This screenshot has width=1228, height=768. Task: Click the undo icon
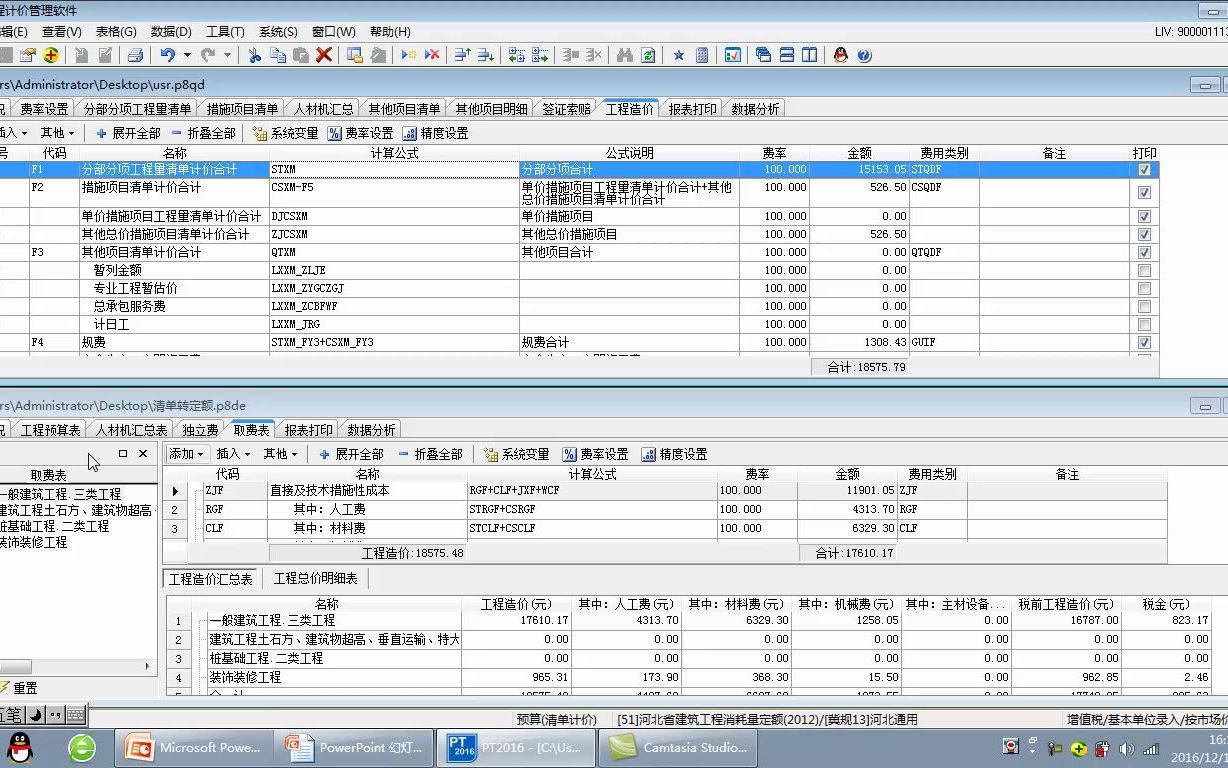168,55
